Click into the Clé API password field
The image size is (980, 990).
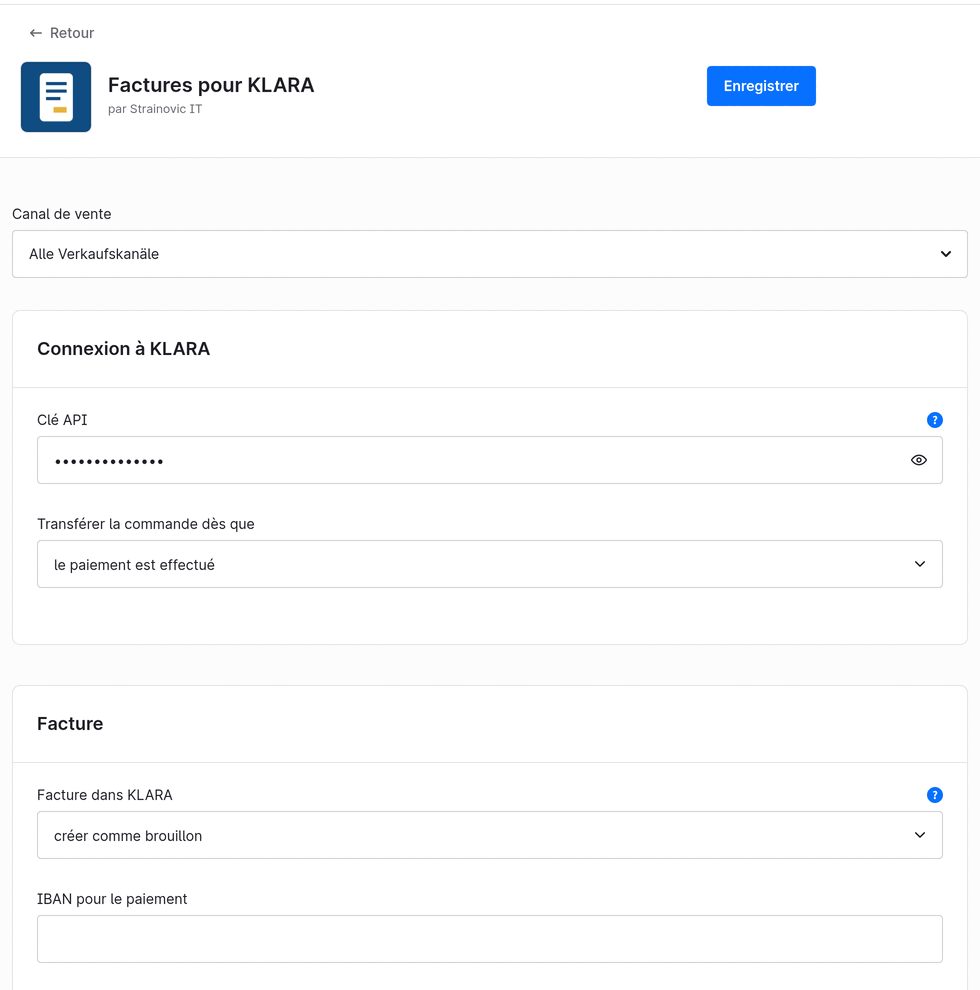coord(490,460)
